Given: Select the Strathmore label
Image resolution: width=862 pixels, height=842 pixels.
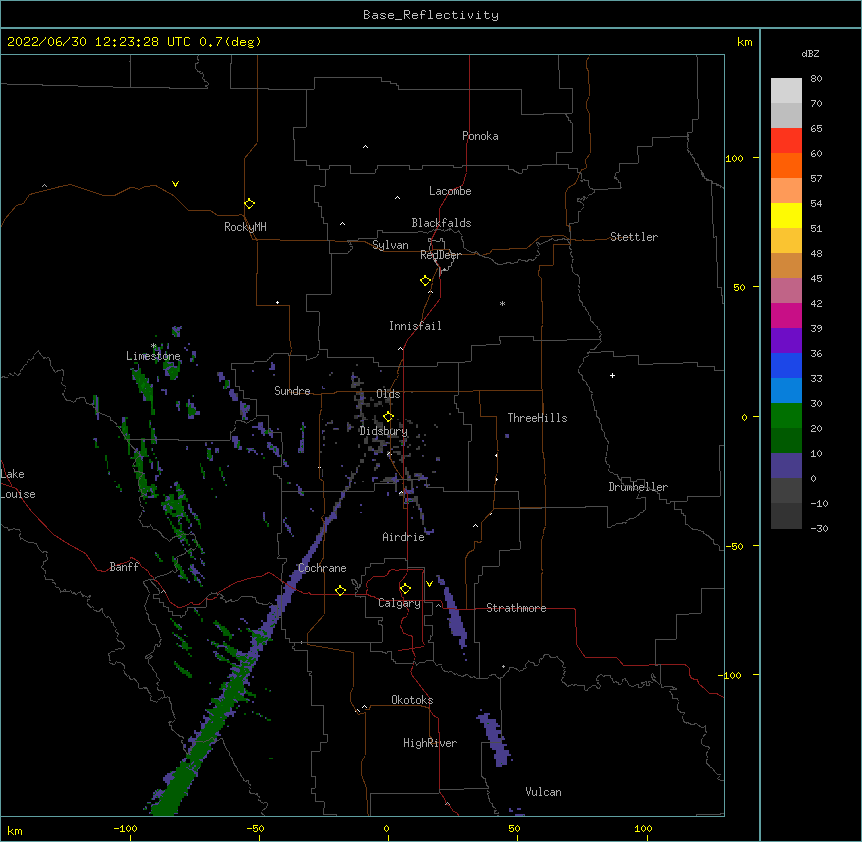Looking at the screenshot, I should click(516, 608).
